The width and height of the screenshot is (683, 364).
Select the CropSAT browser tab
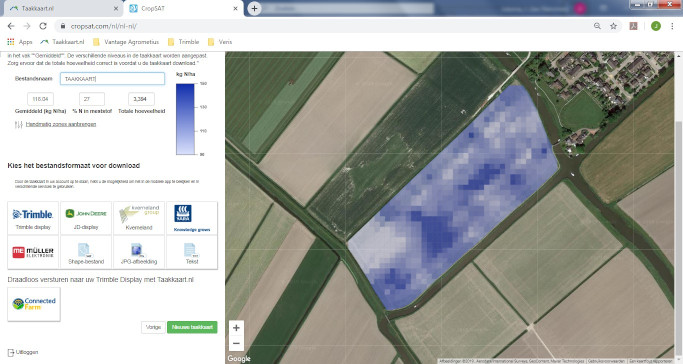183,8
